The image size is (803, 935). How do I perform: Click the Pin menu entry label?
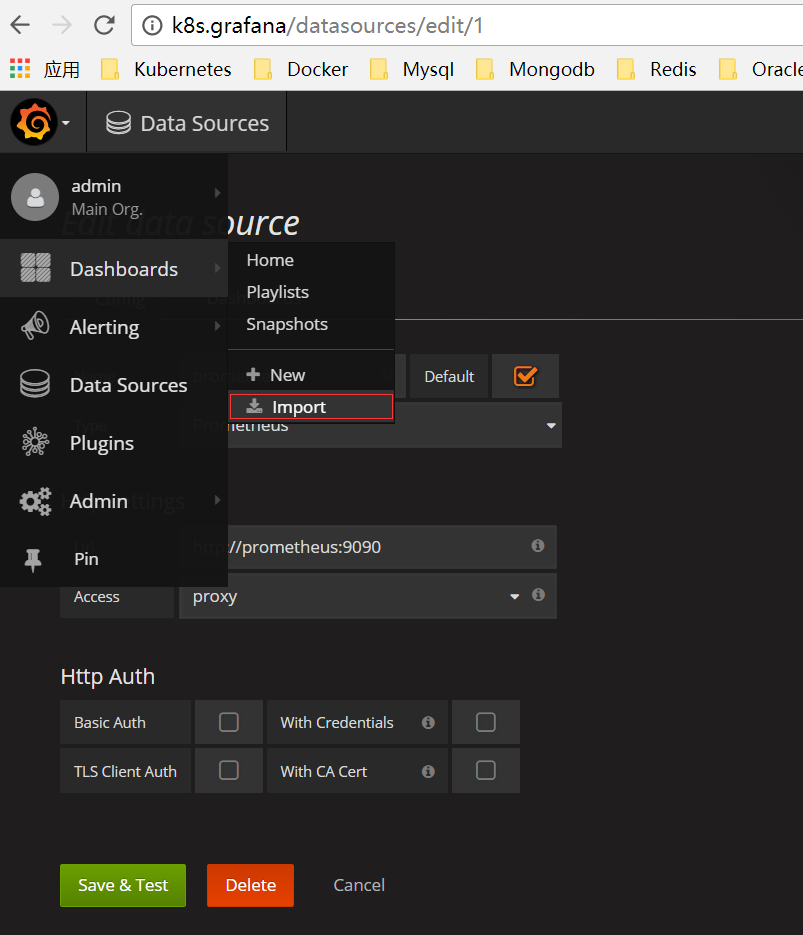pyautogui.click(x=86, y=559)
